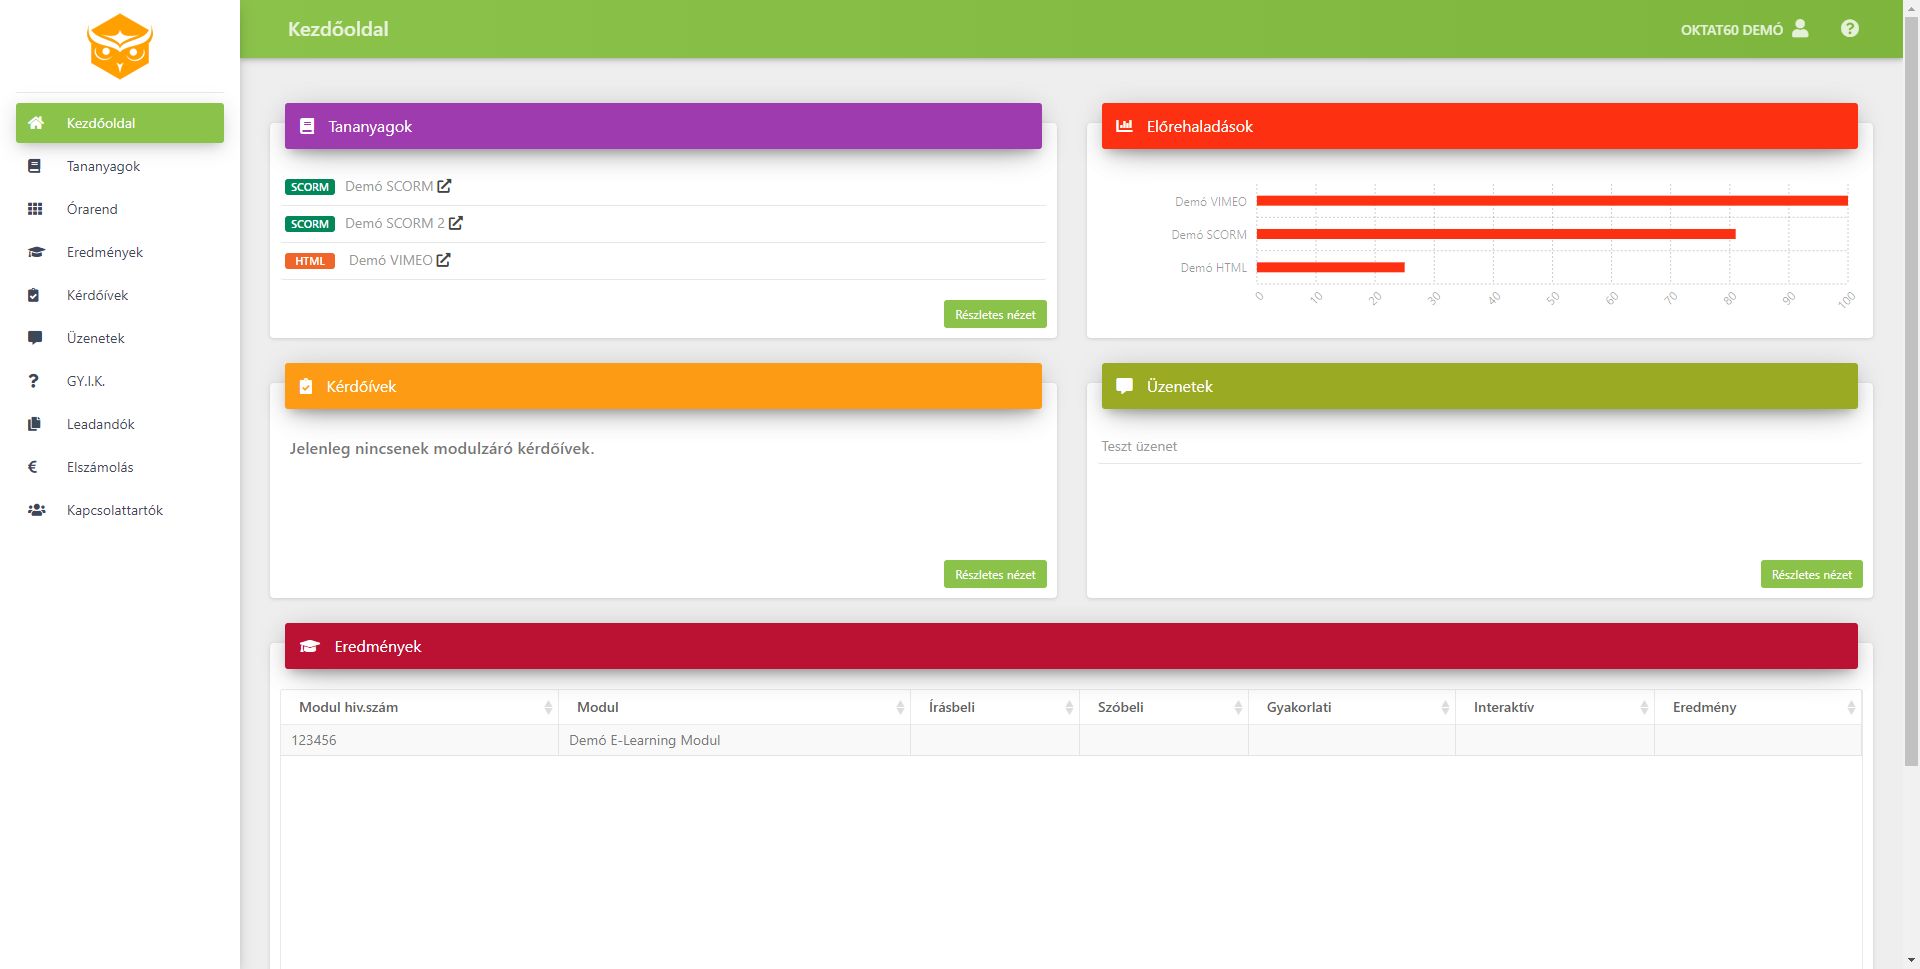Open the help question mark icon
This screenshot has width=1920, height=969.
tap(1849, 29)
